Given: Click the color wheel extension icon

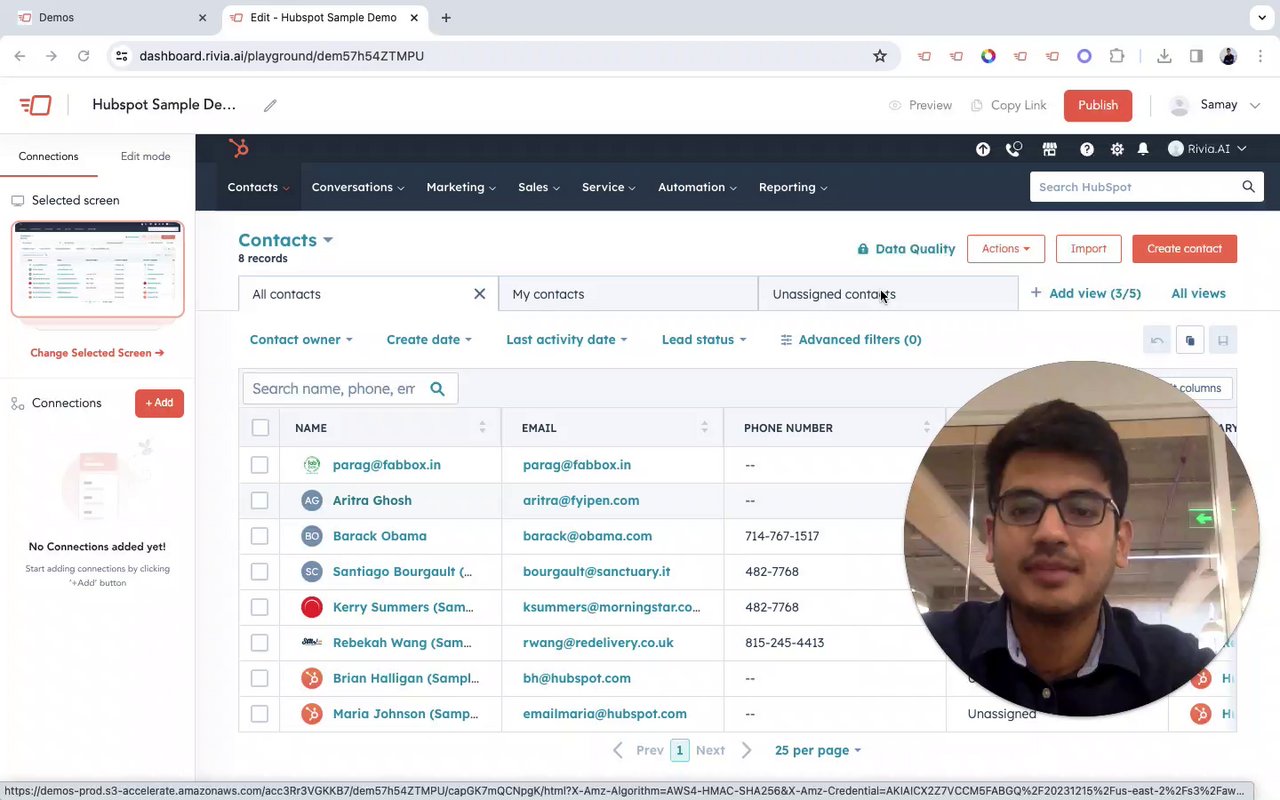Looking at the screenshot, I should [988, 56].
